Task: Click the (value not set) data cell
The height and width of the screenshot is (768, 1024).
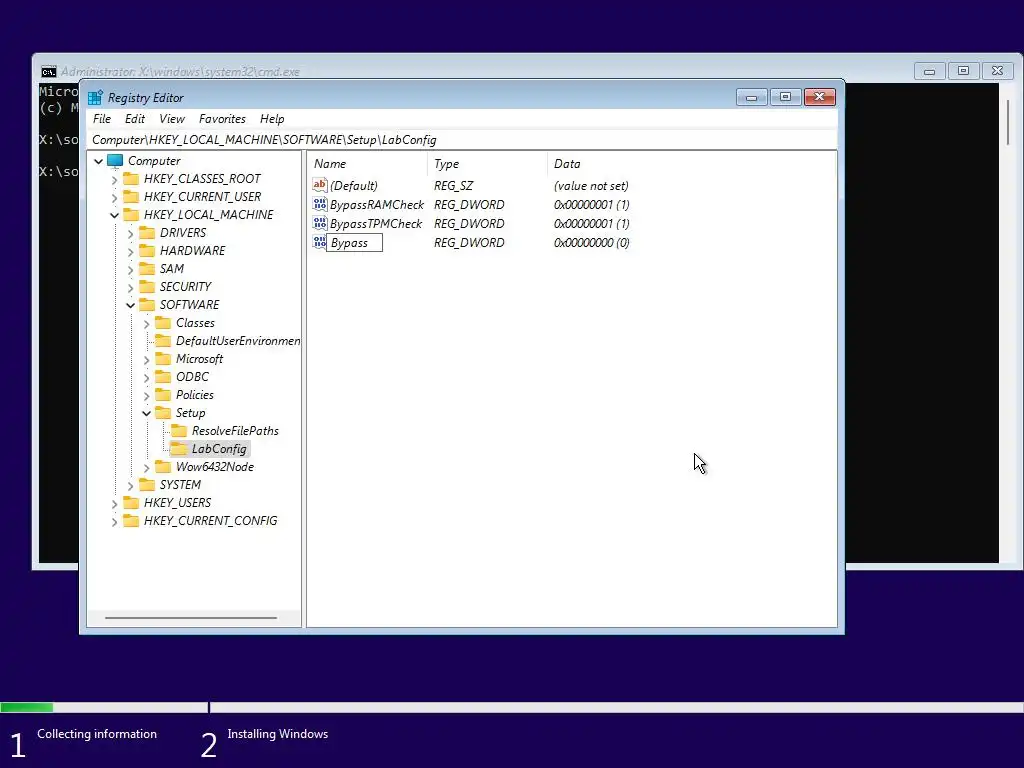Action: tap(591, 185)
